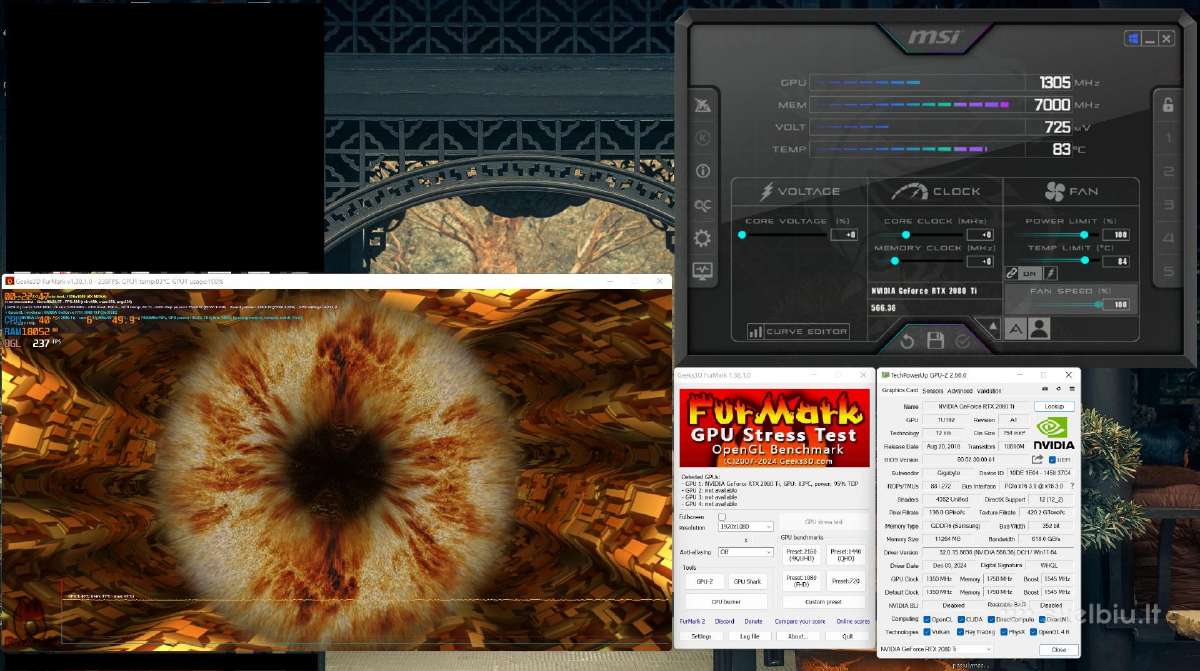1200x671 pixels.
Task: Launch CPU burner from FurMark
Action: [x=726, y=602]
